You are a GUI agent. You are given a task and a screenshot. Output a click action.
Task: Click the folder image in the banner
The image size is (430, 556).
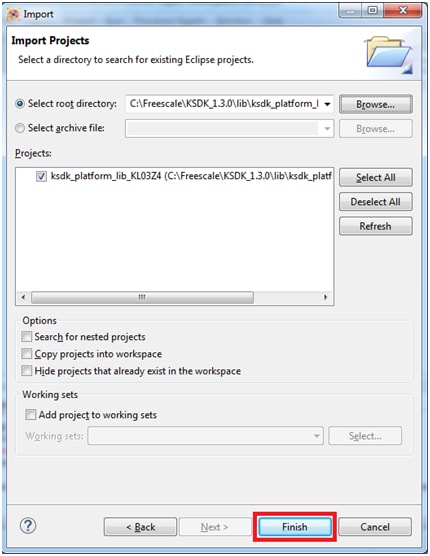[389, 54]
